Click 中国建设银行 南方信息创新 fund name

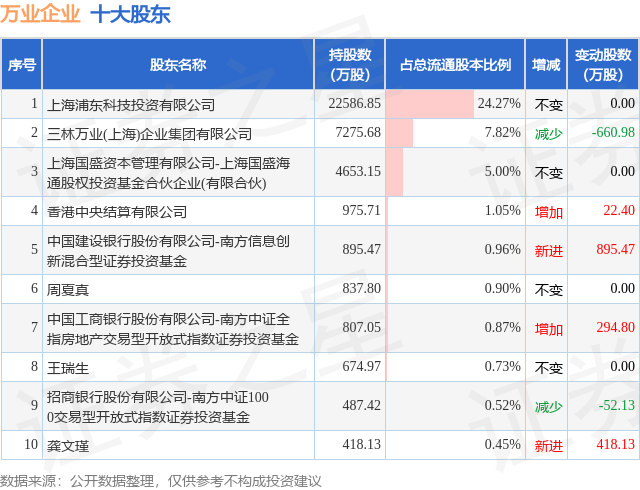169,251
